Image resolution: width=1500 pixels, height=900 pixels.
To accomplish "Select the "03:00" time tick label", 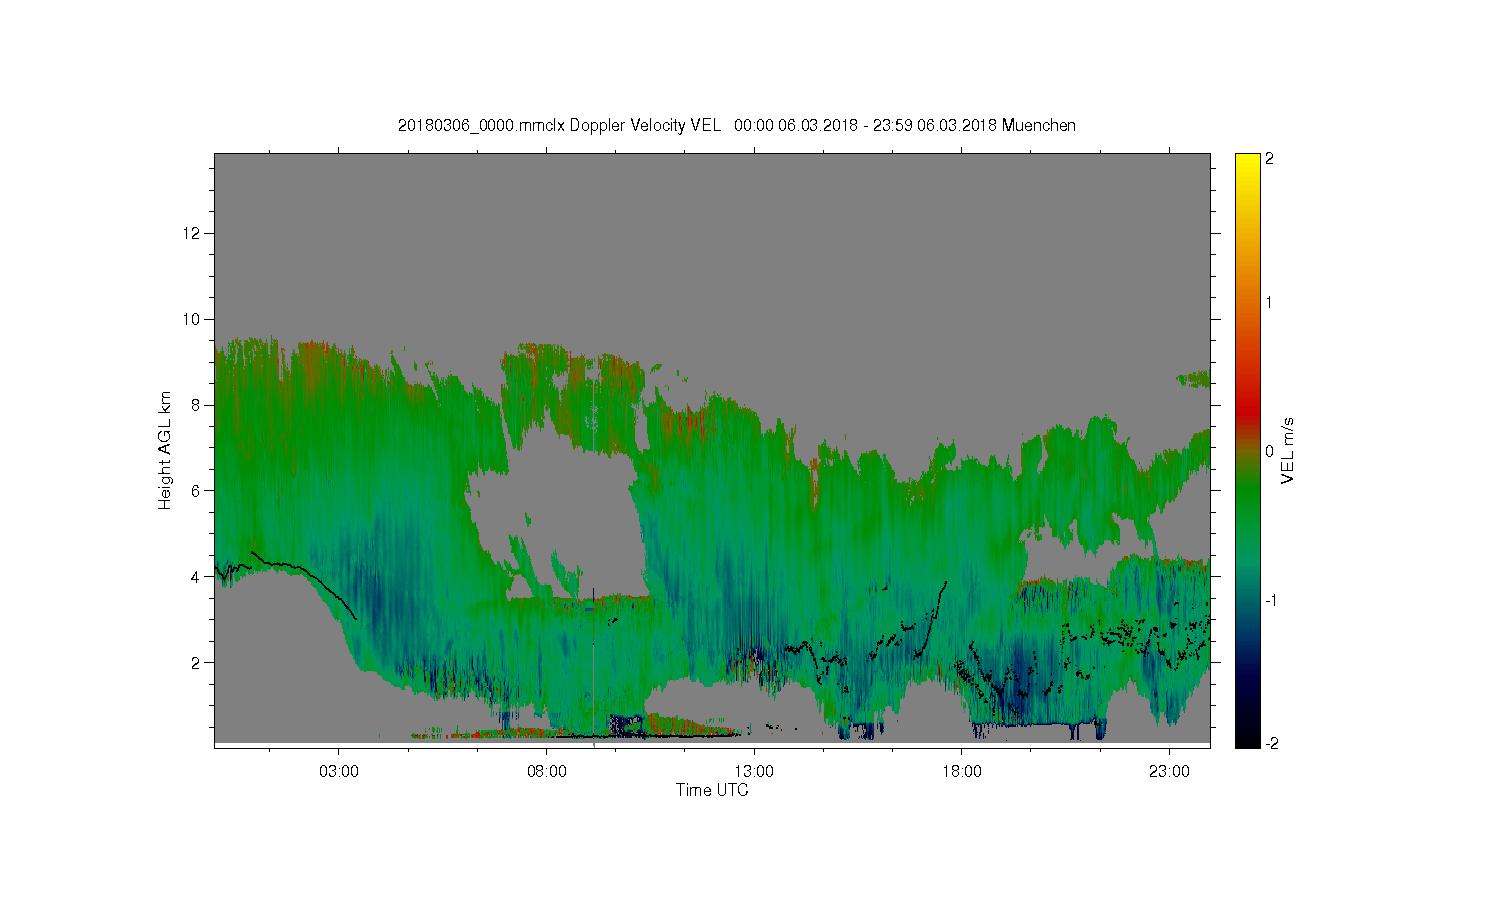I will tap(338, 772).
